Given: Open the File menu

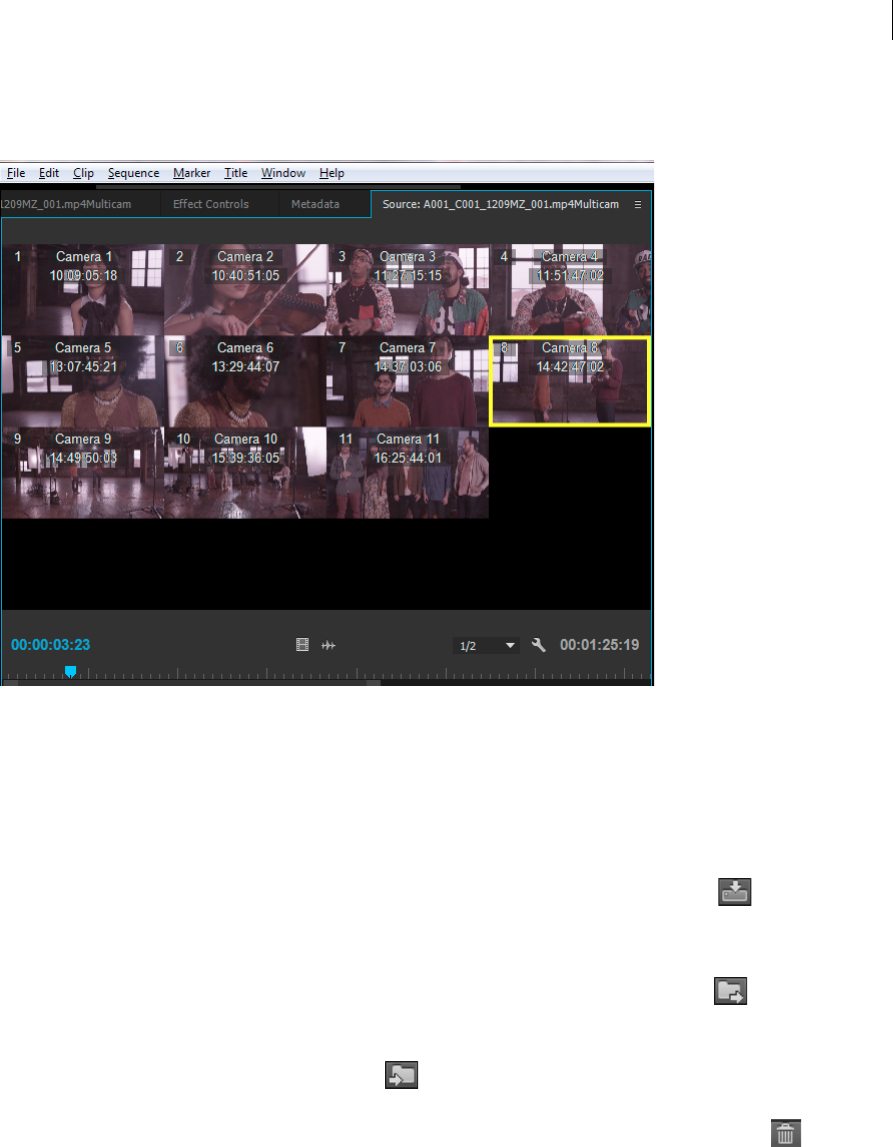Looking at the screenshot, I should click(16, 173).
